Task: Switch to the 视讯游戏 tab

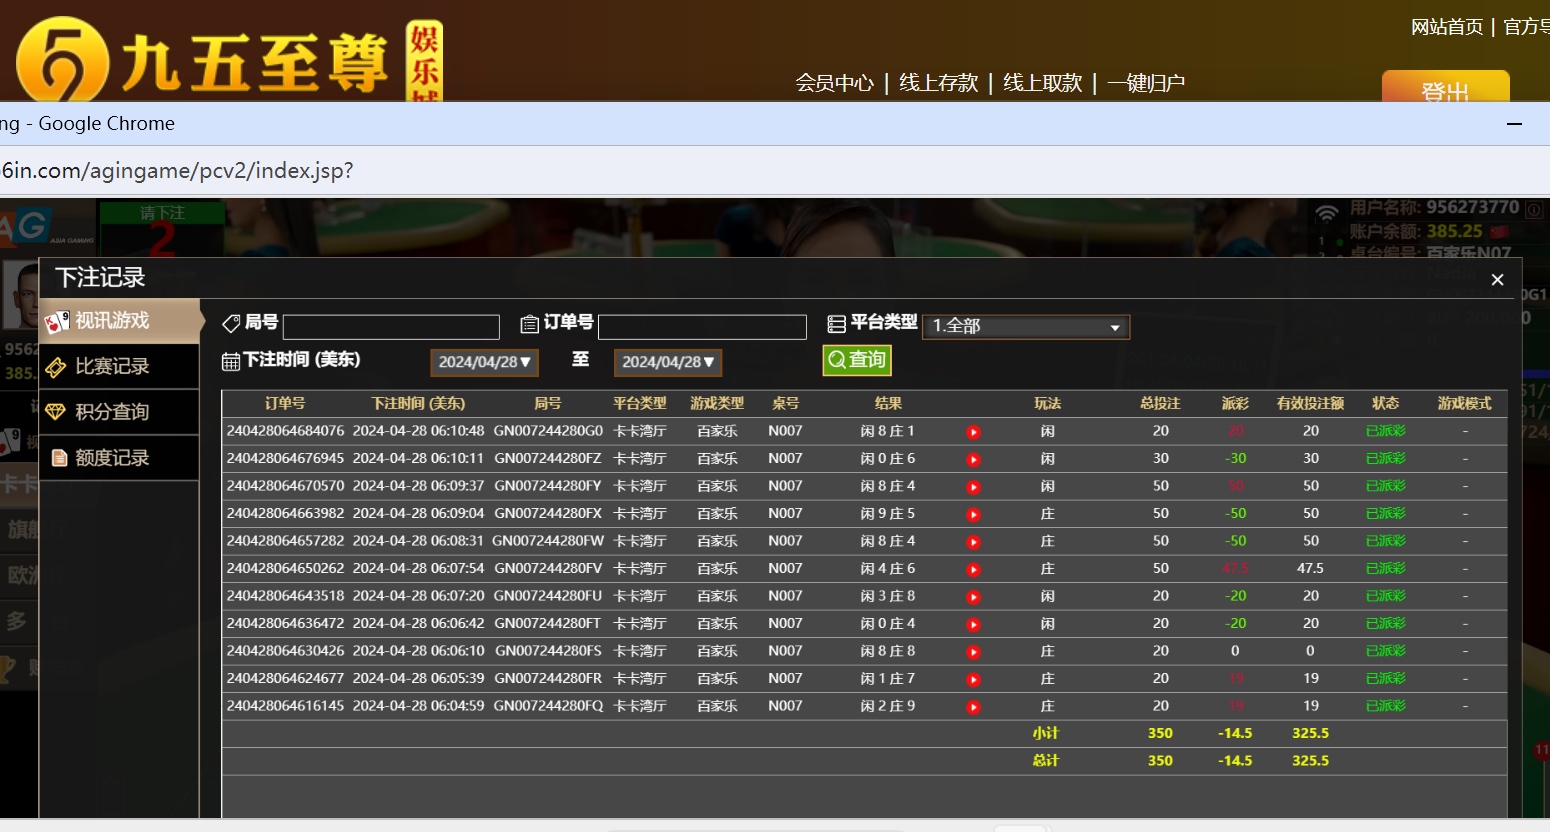Action: tap(112, 321)
